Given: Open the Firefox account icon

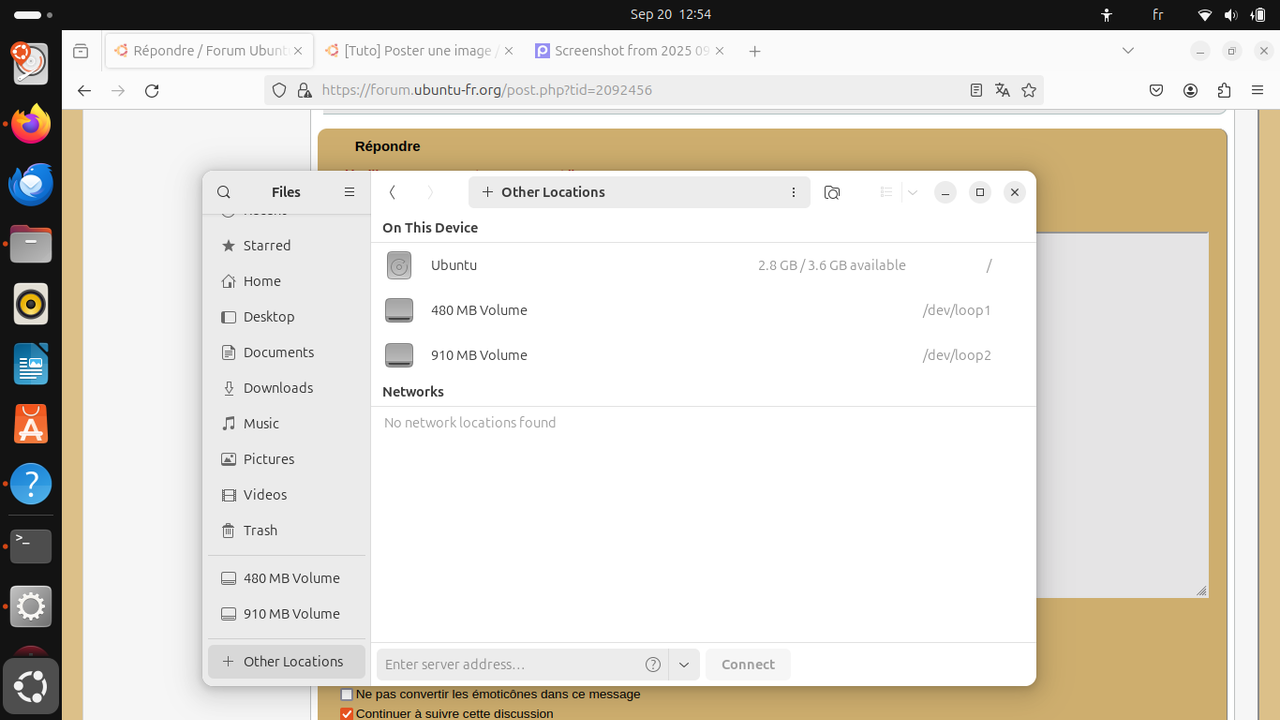Looking at the screenshot, I should 1190,90.
